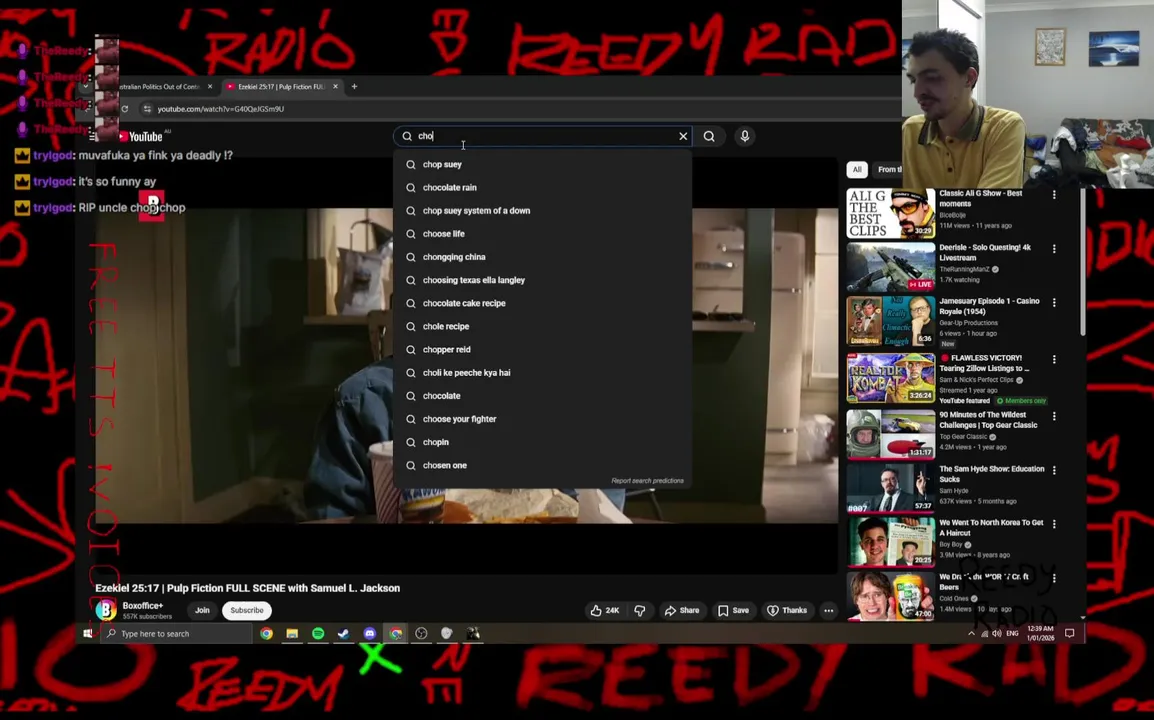Screen dimensions: 1154x720
Task: Click the magnifier search button beside search box
Action: coord(709,136)
